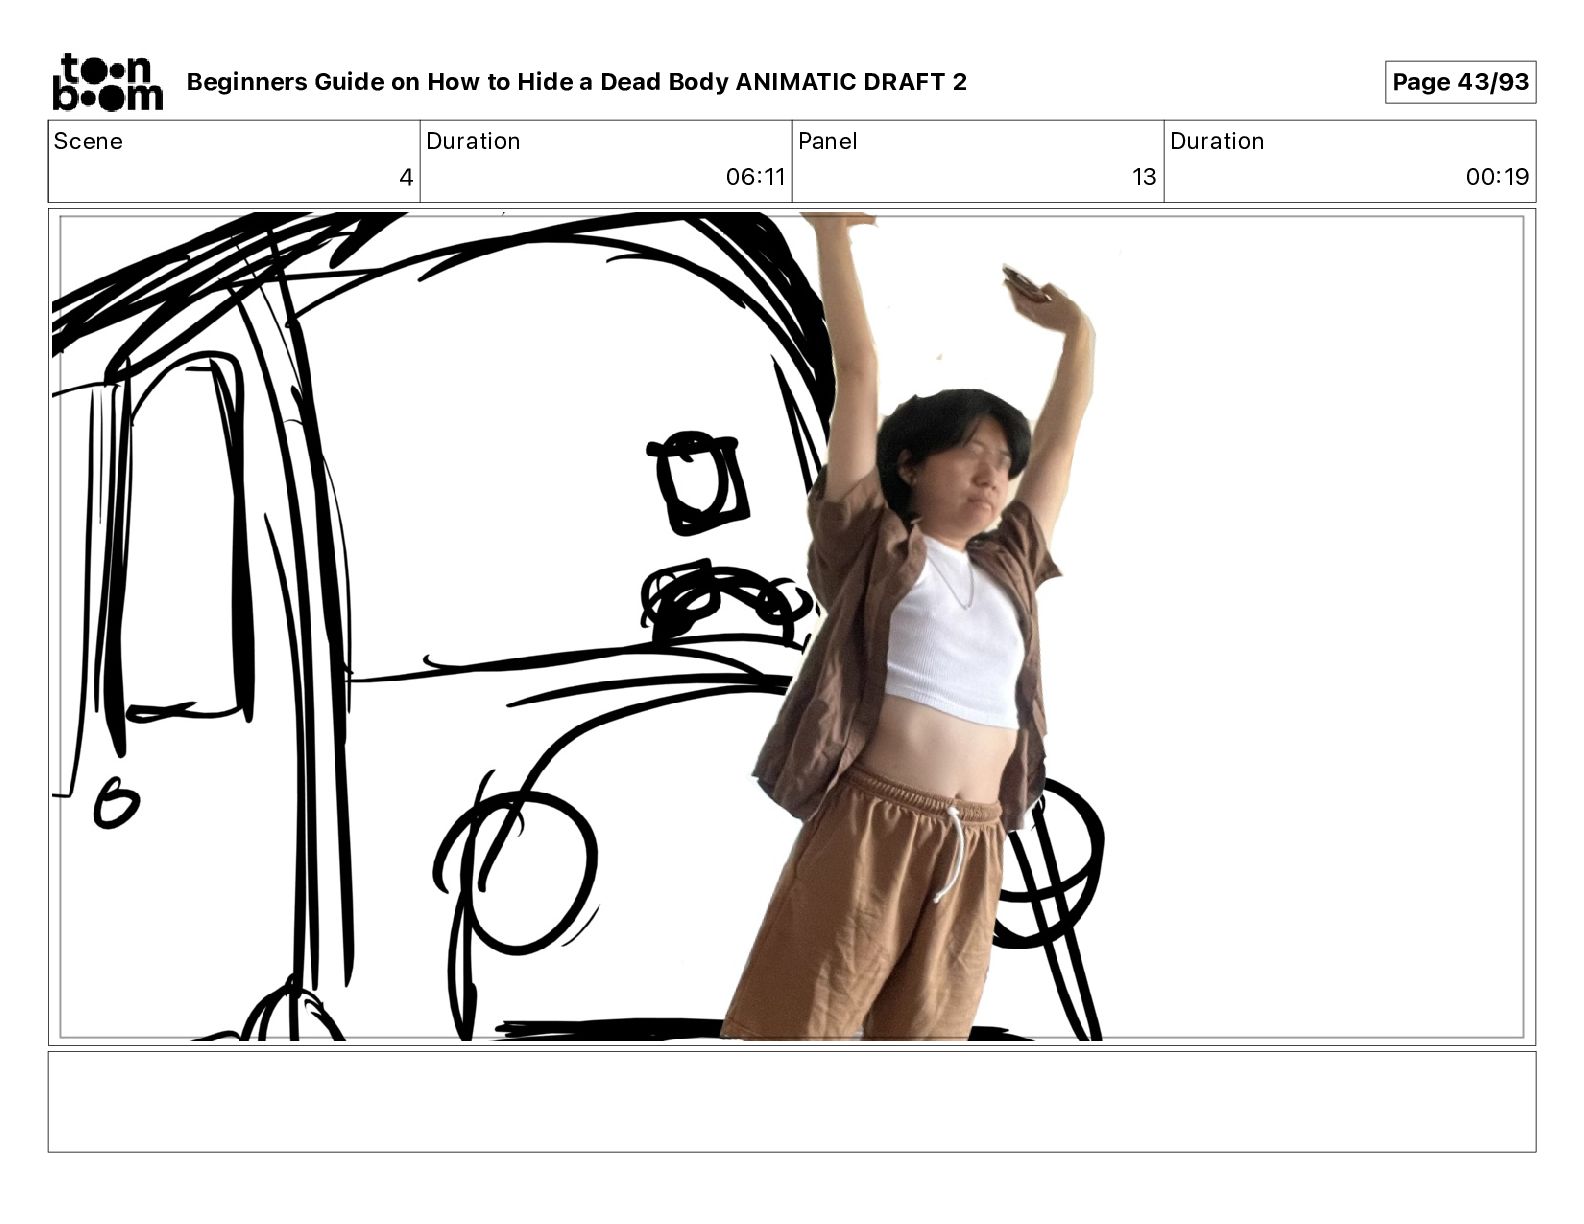Select the scene number value 4

pyautogui.click(x=405, y=178)
